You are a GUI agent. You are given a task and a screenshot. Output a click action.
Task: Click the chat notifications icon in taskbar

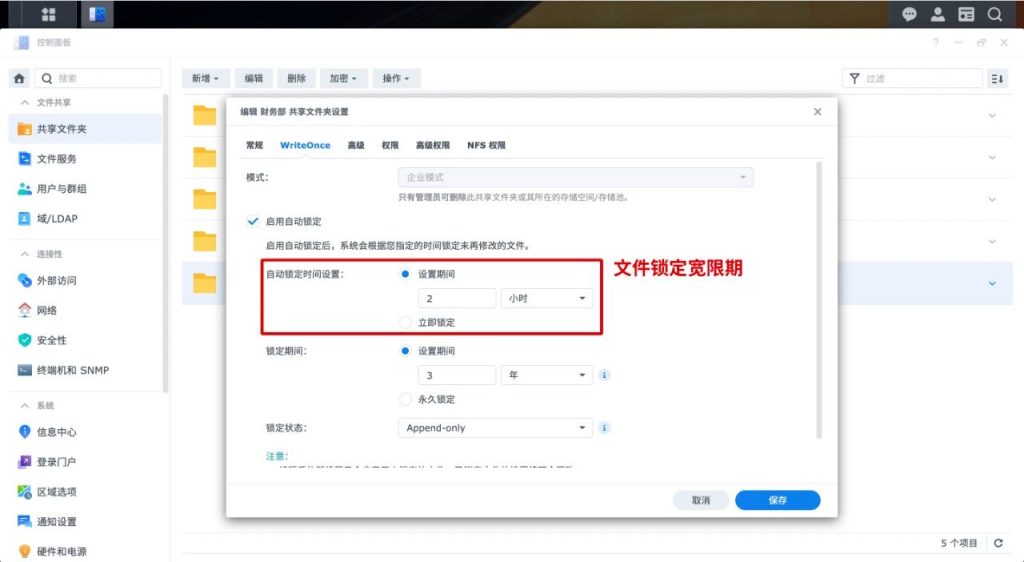click(x=909, y=14)
